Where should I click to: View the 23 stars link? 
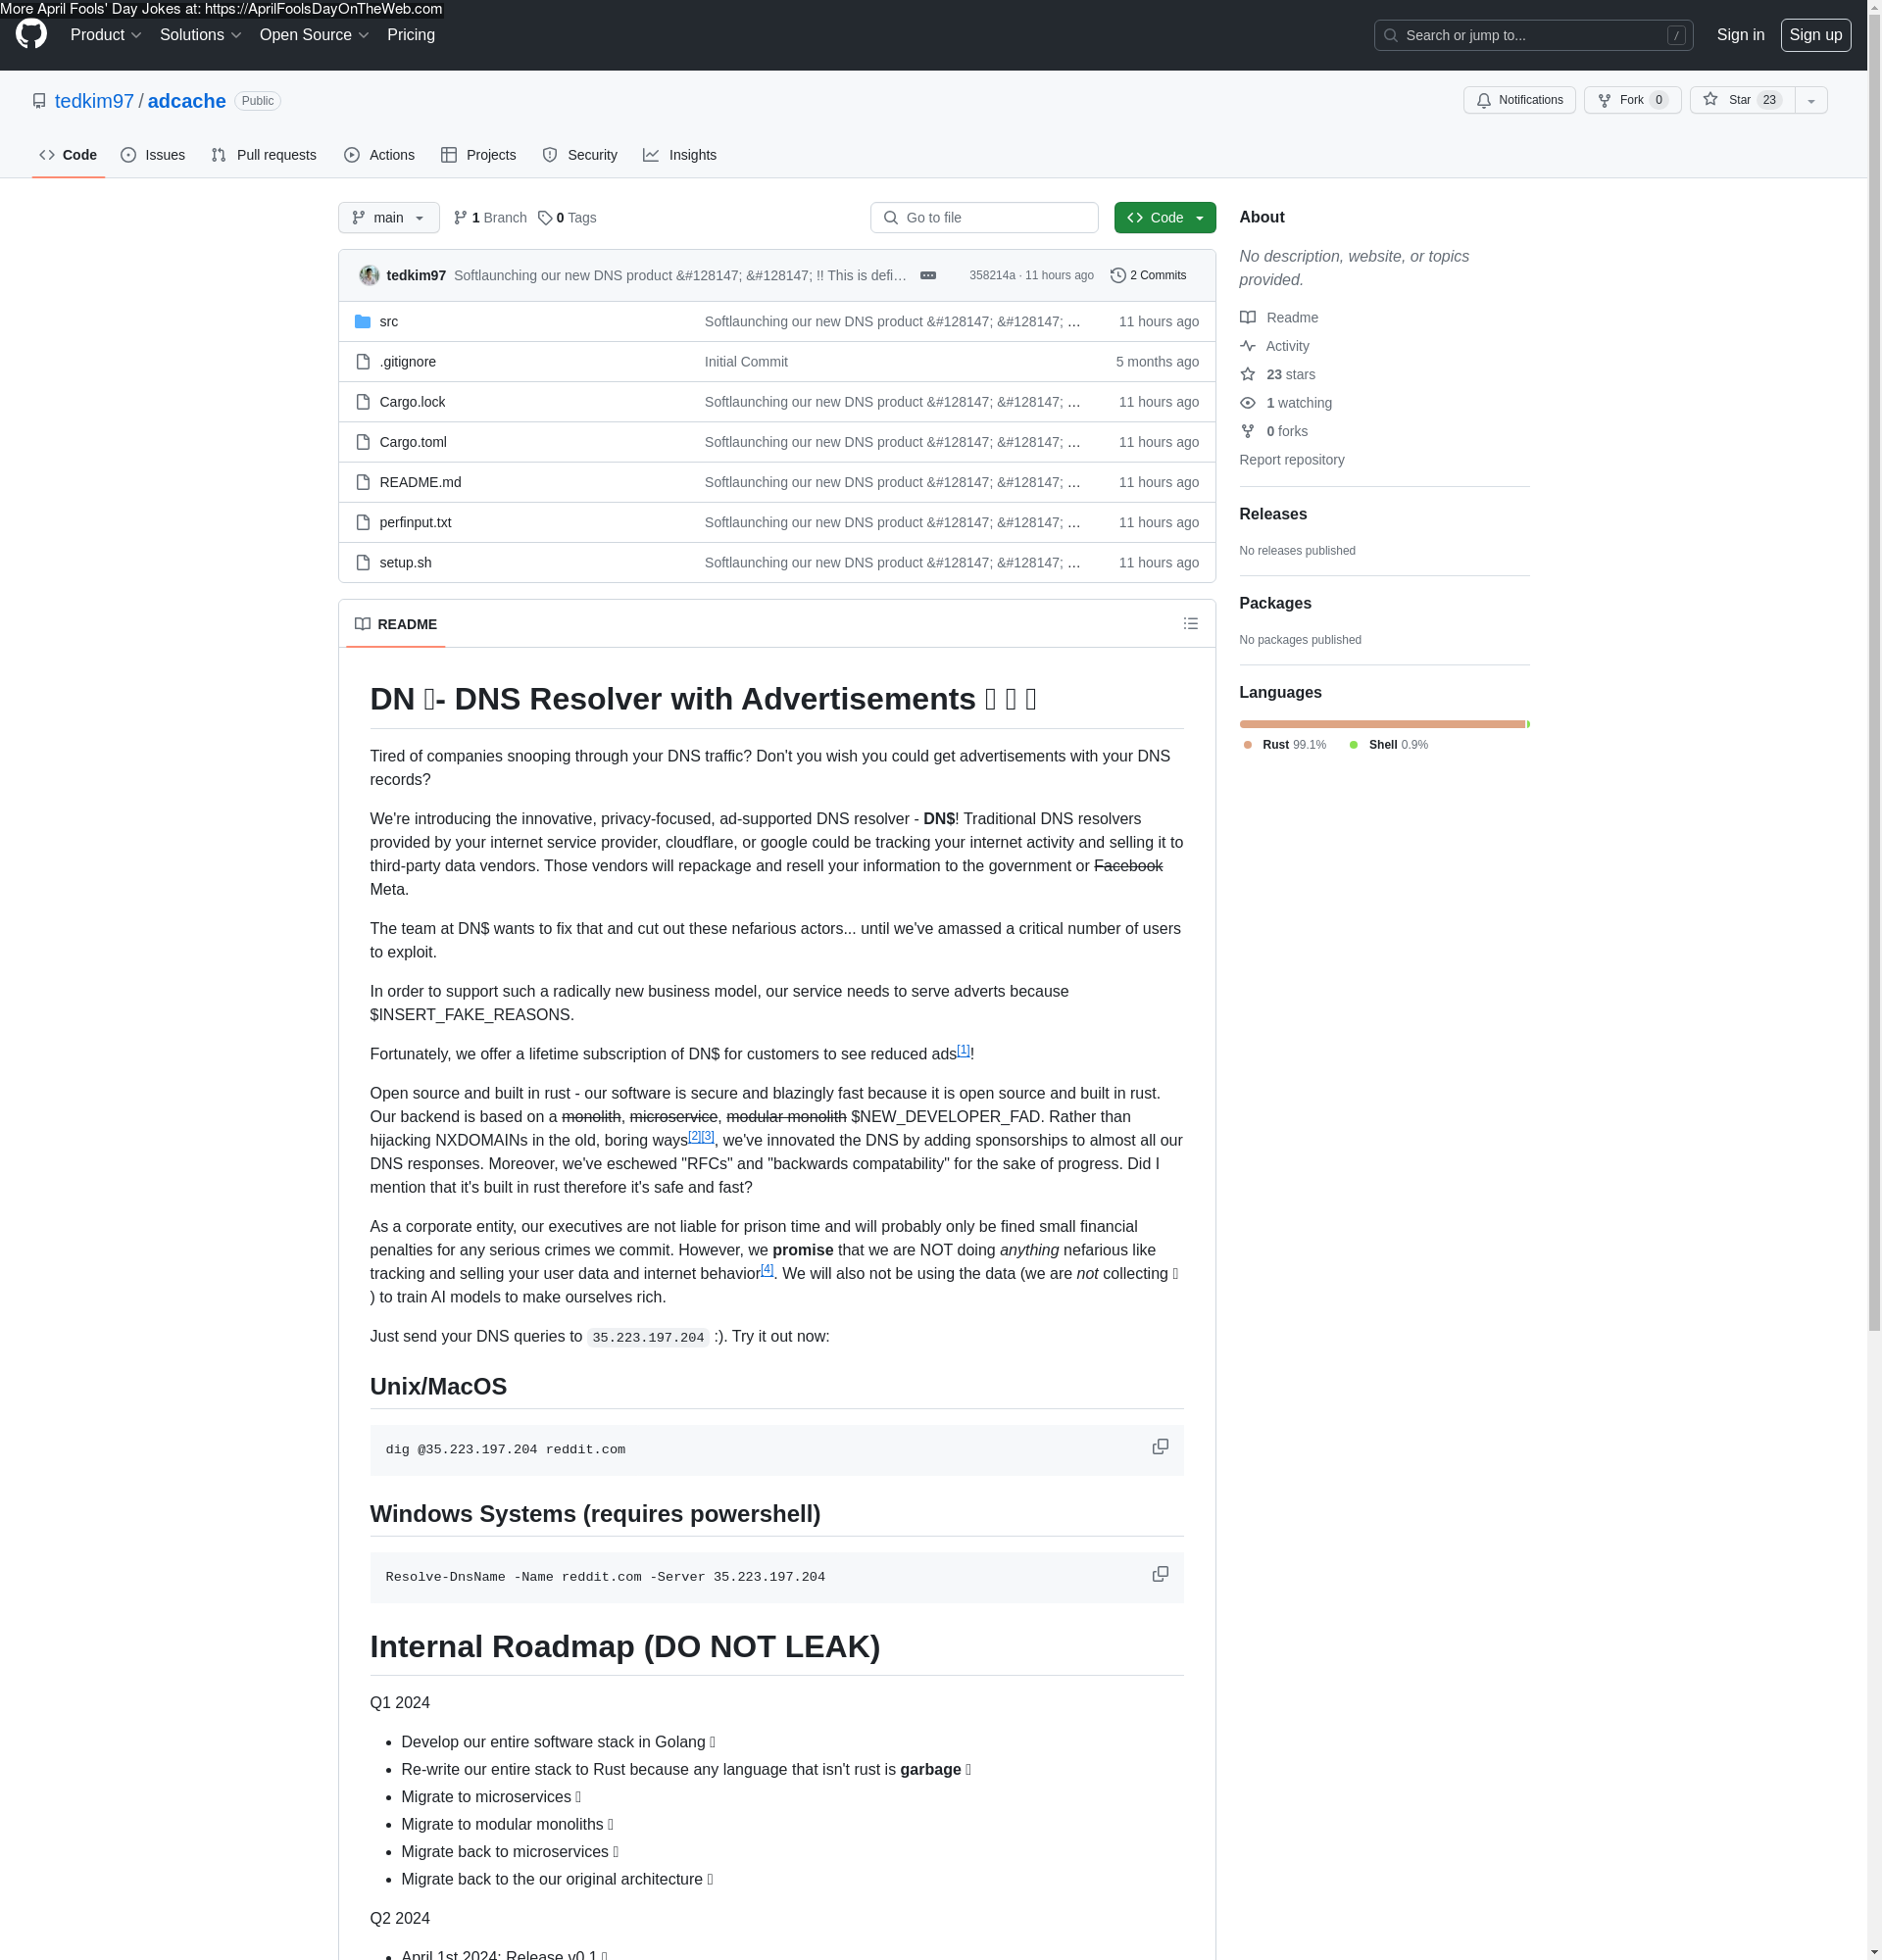pyautogui.click(x=1277, y=374)
